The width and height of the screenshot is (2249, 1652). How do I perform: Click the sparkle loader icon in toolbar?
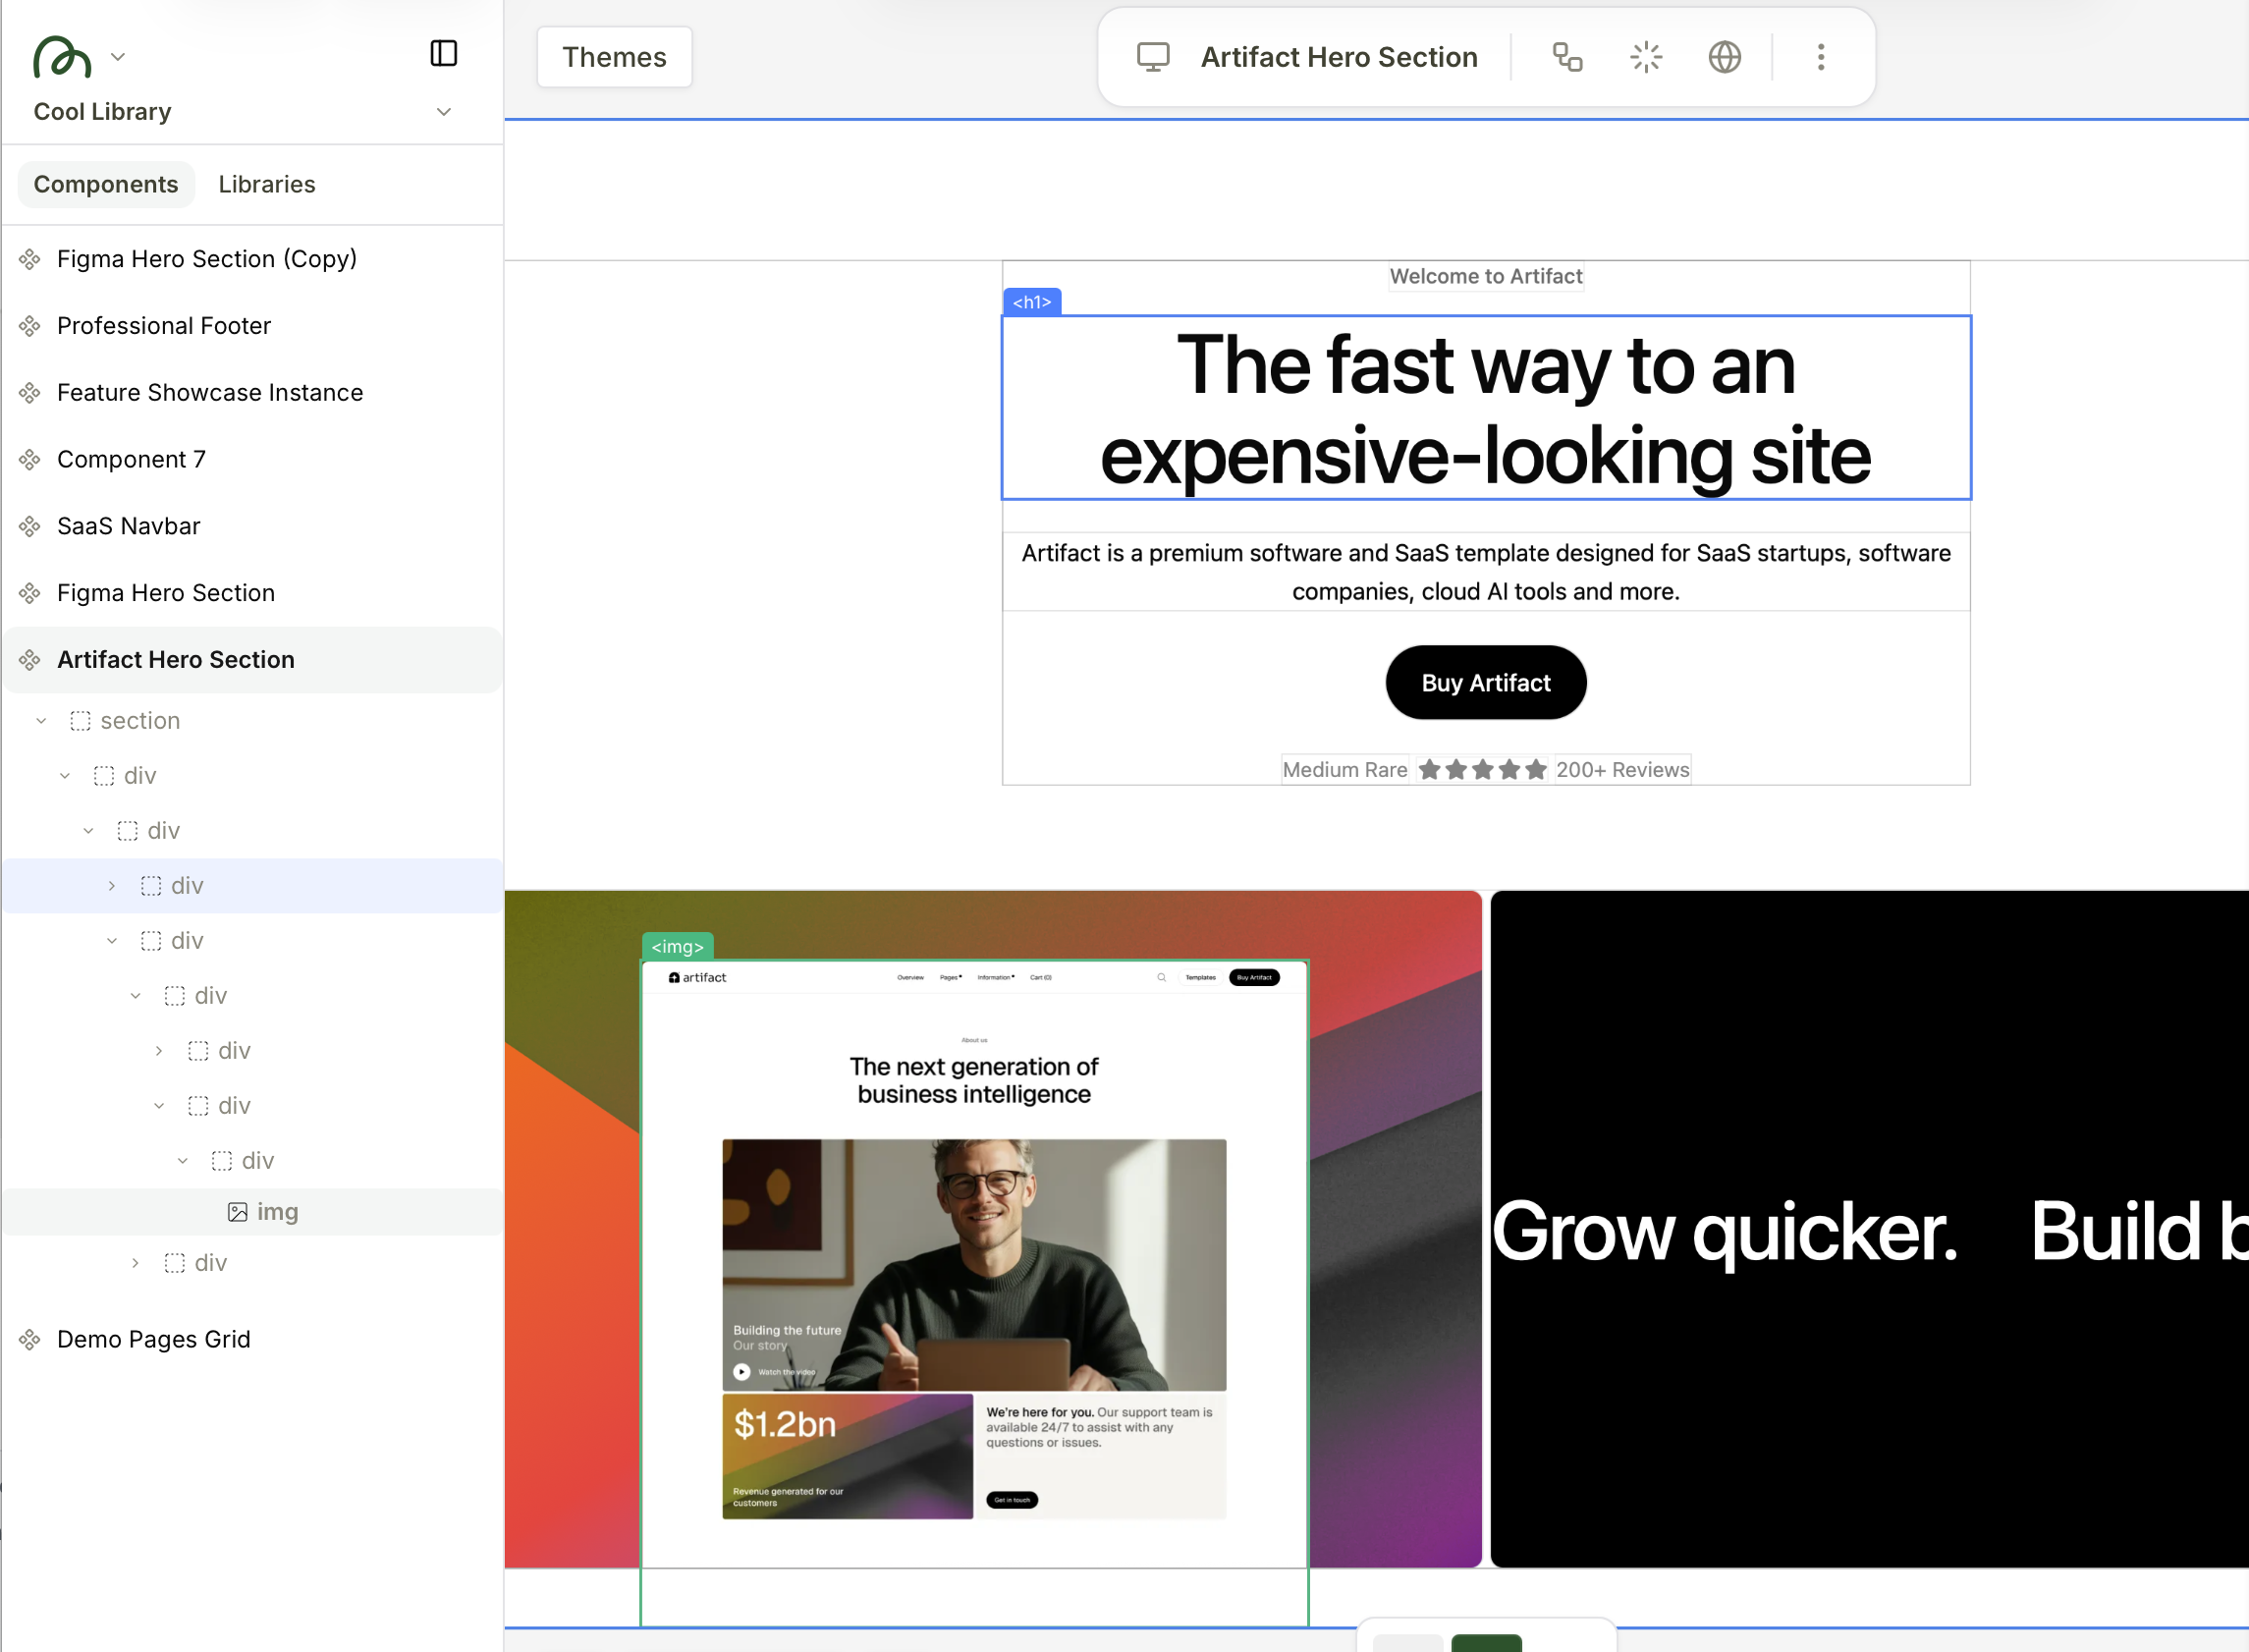(x=1645, y=57)
